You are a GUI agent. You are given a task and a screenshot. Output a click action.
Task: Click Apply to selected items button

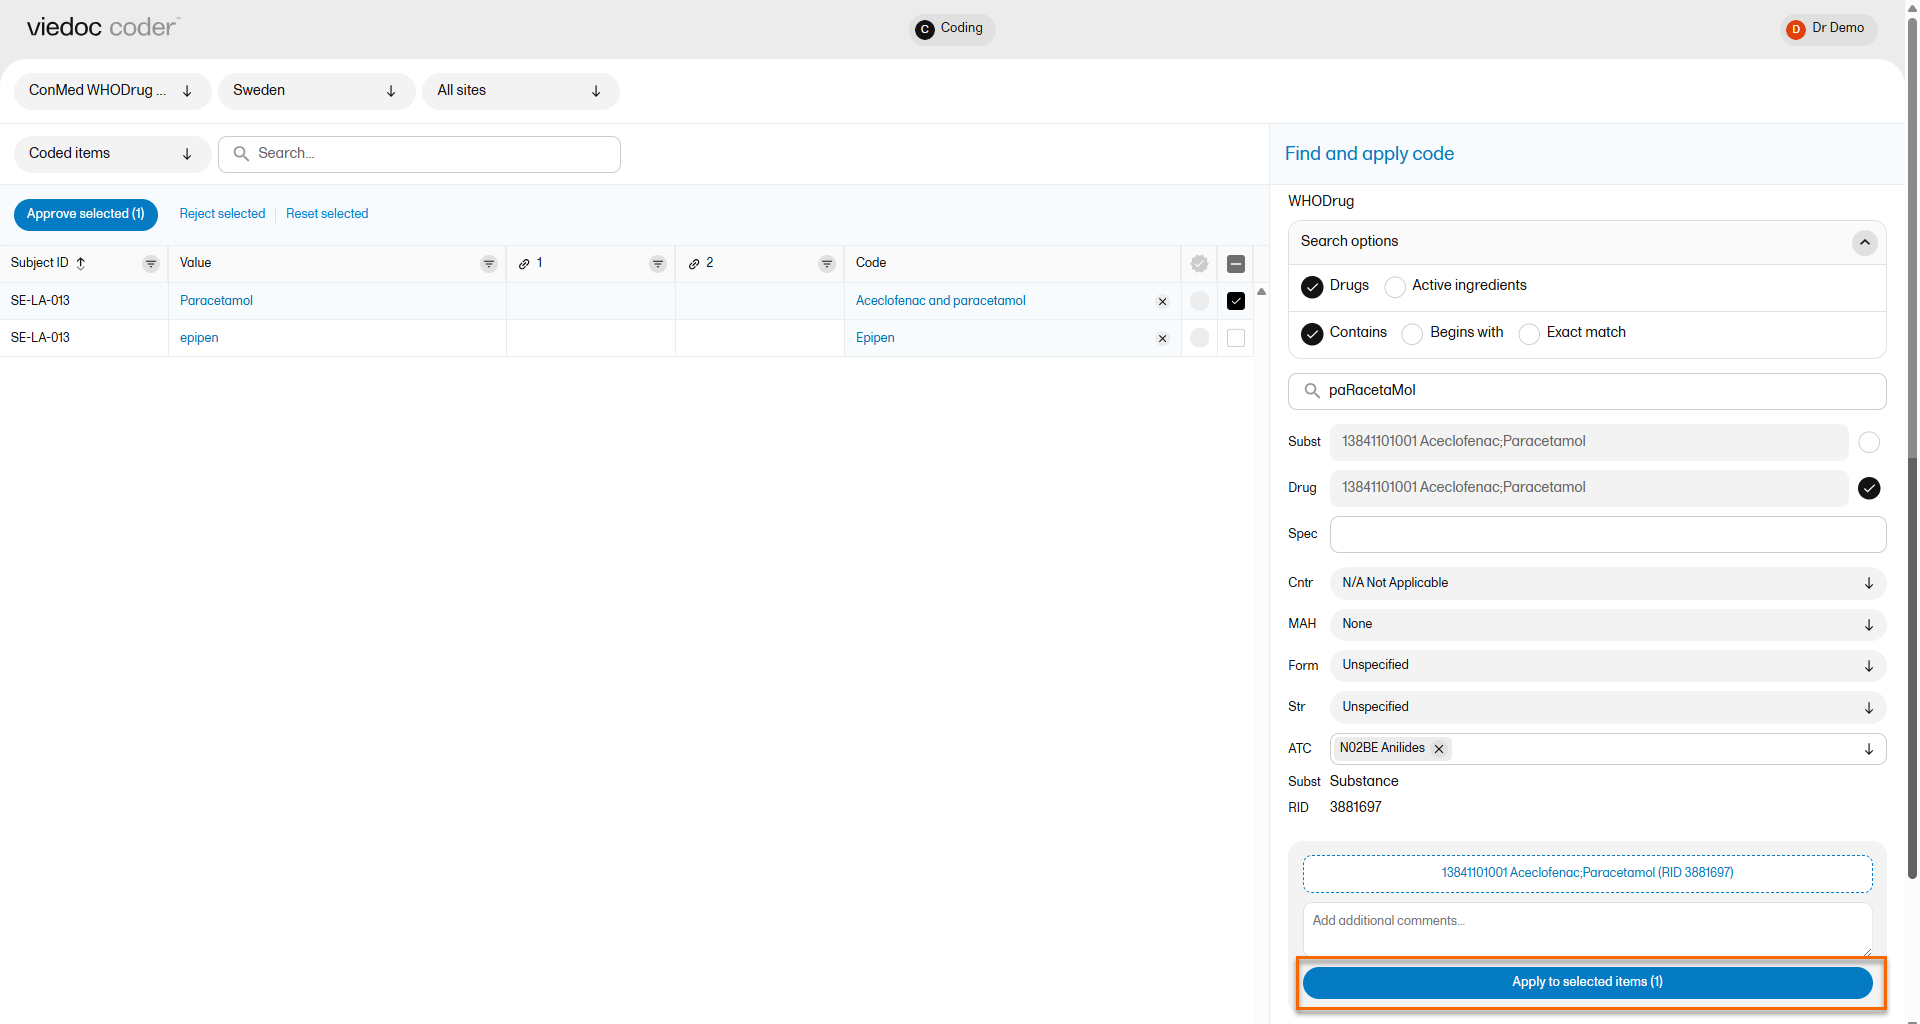coord(1587,982)
